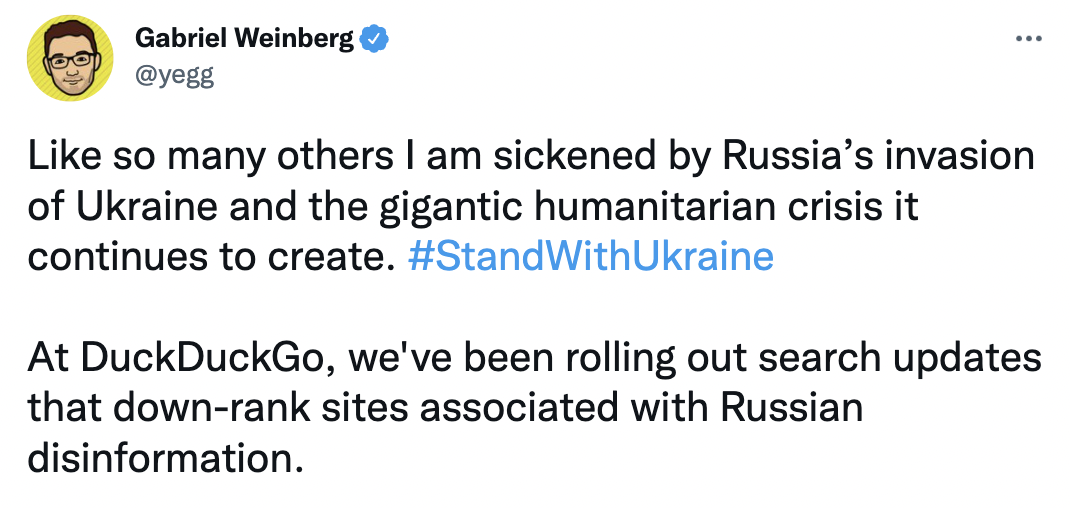Open the tweet's three-dot more options menu

[1028, 39]
